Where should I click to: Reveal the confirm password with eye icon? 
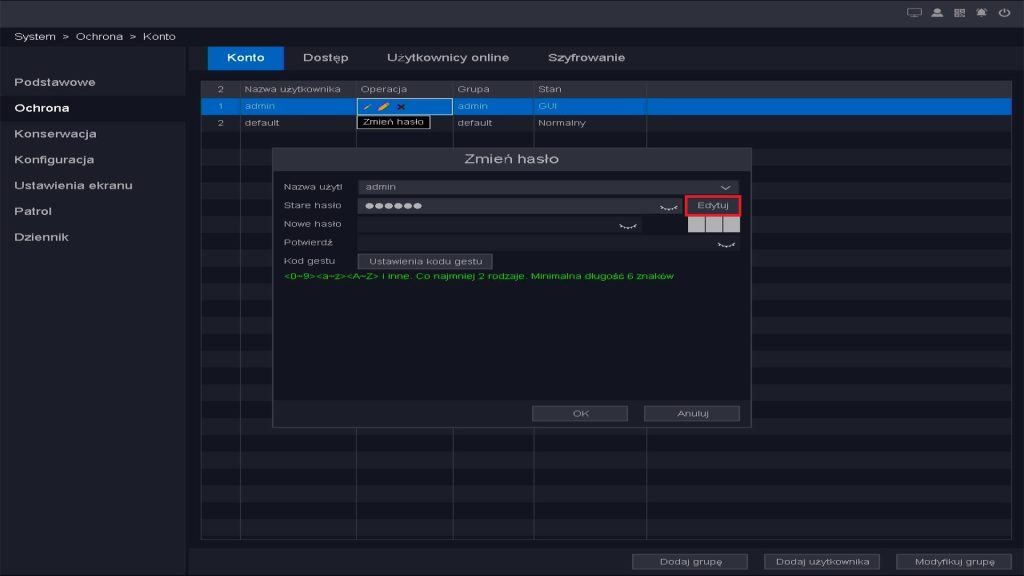coord(726,243)
